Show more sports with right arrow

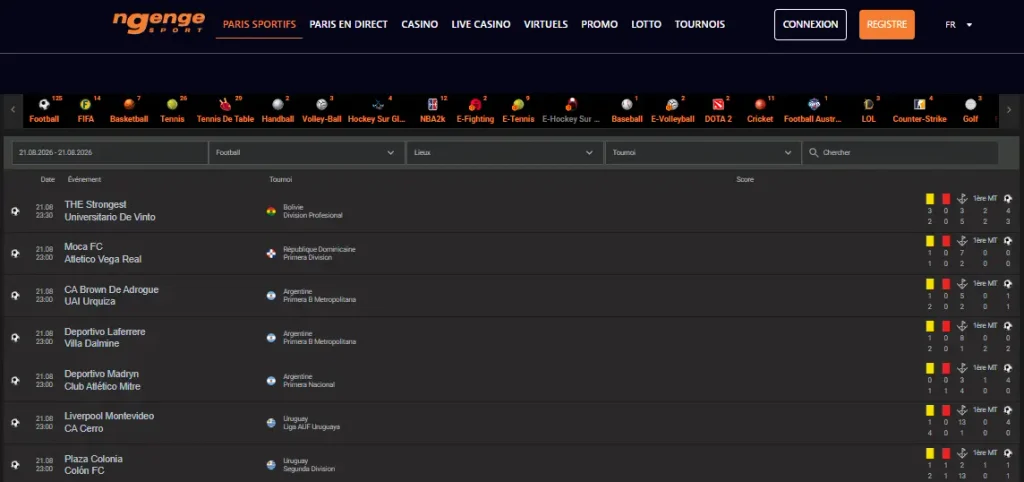[x=1009, y=110]
